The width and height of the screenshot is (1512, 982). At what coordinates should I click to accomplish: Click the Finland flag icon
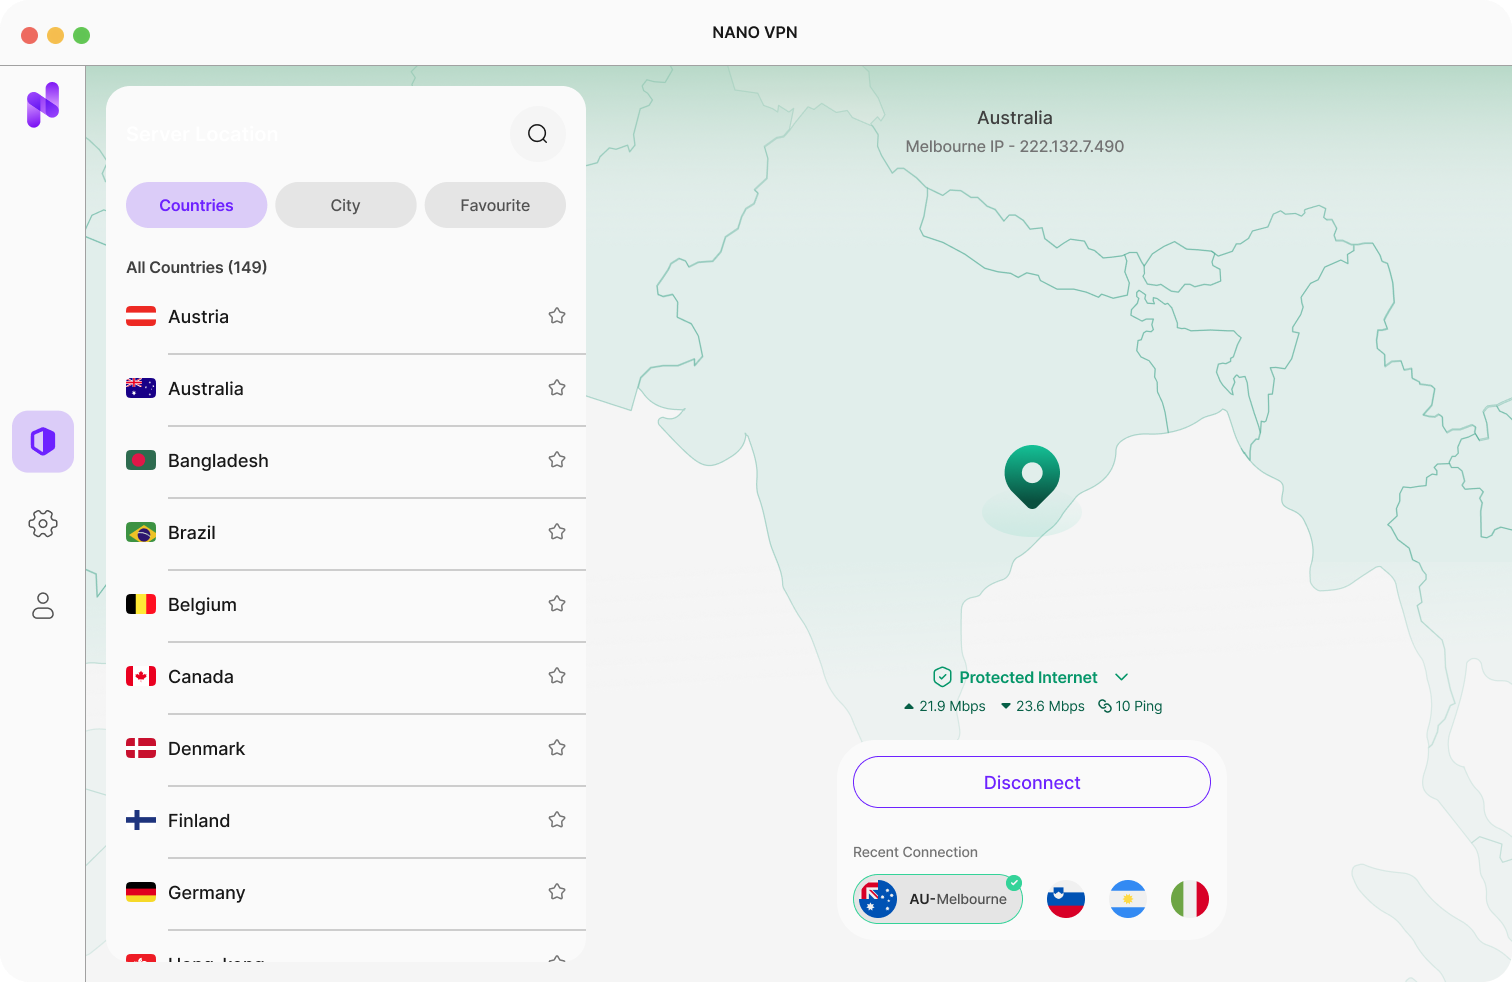141,821
